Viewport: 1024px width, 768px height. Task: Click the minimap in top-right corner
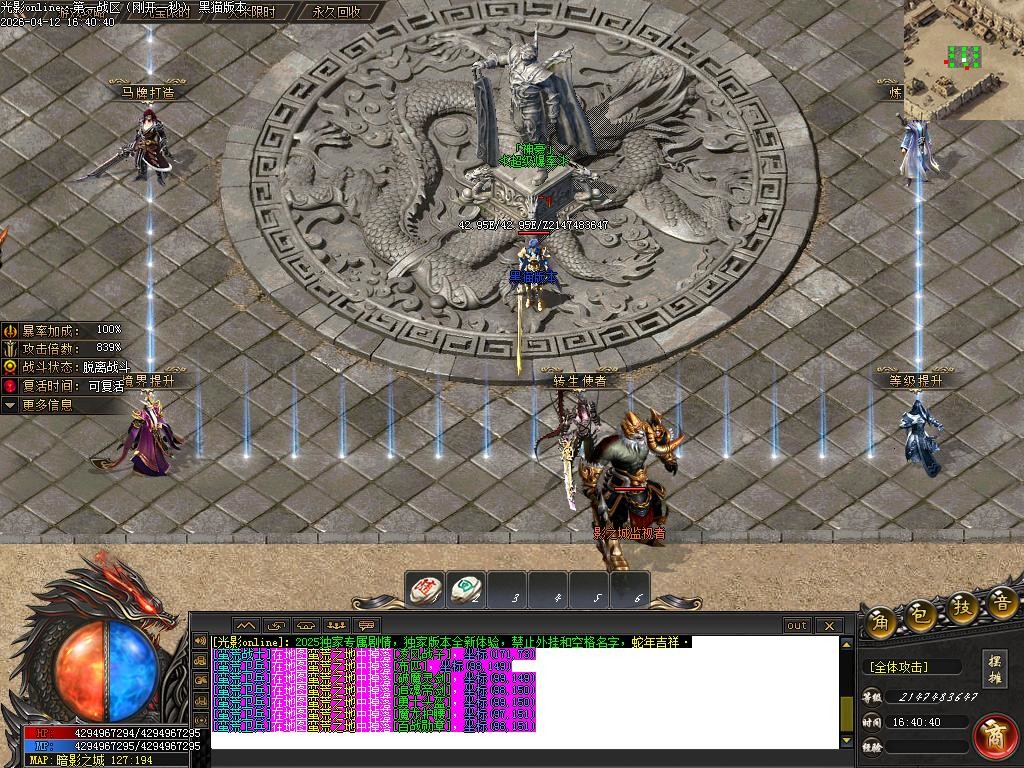point(963,59)
